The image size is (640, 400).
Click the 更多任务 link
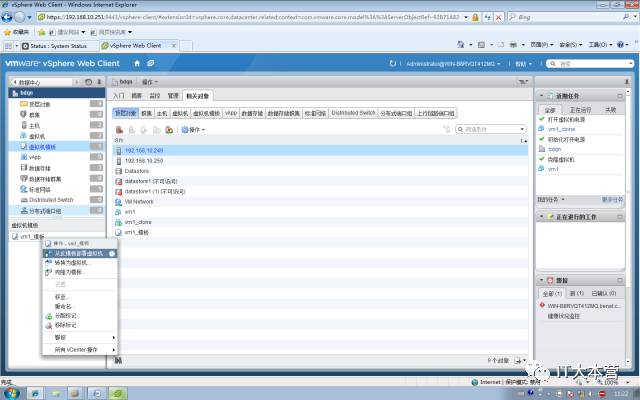(612, 200)
